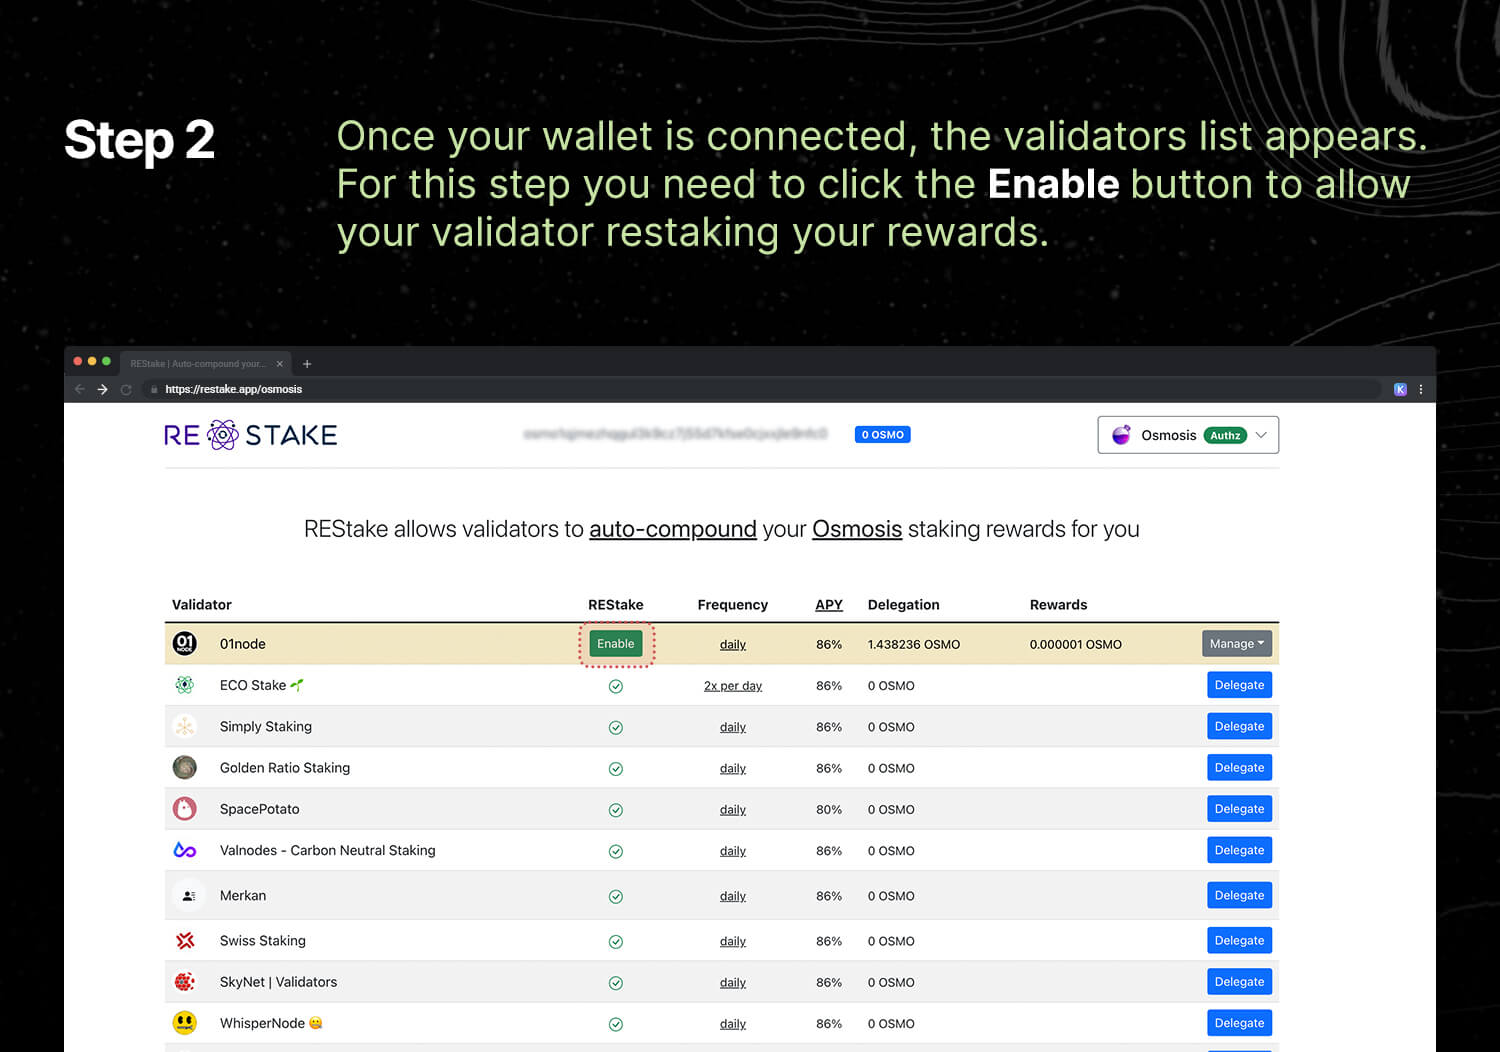
Task: Delegate to Merkan
Action: tap(1239, 895)
